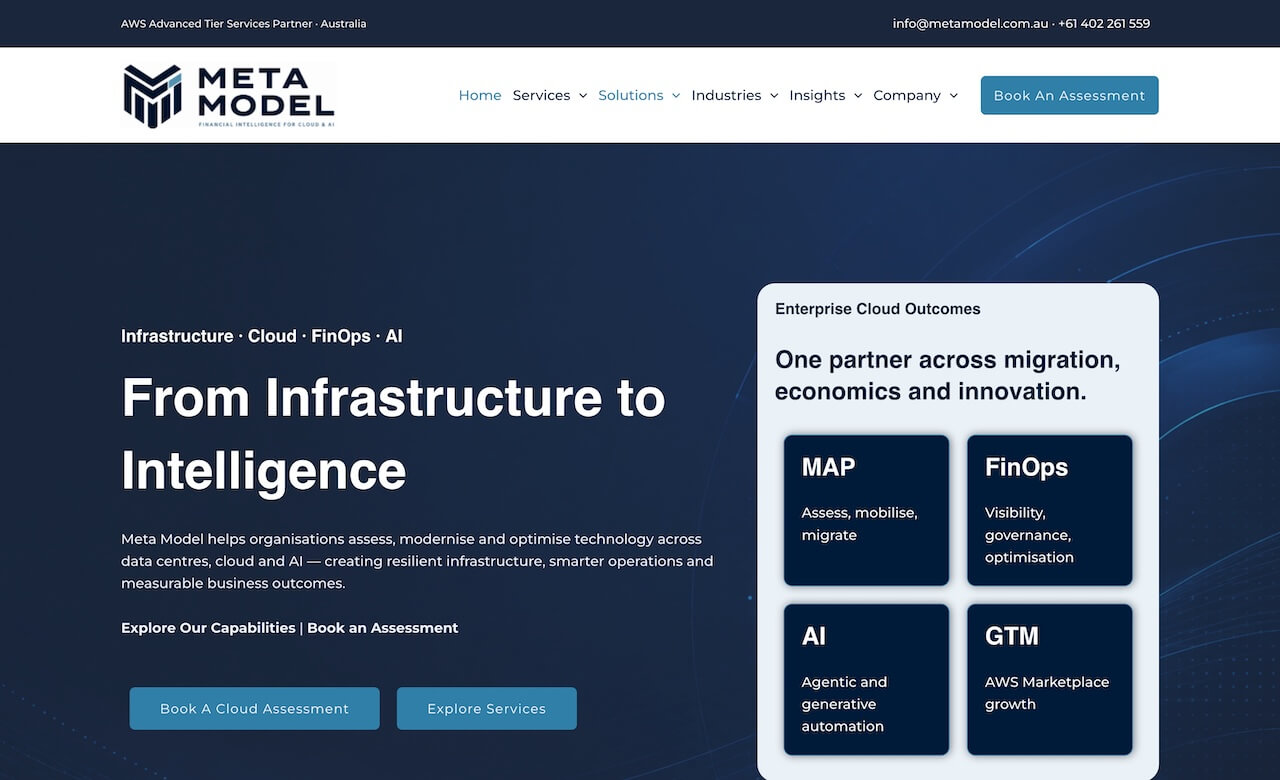Expand the Industries dropdown chevron

pos(774,96)
